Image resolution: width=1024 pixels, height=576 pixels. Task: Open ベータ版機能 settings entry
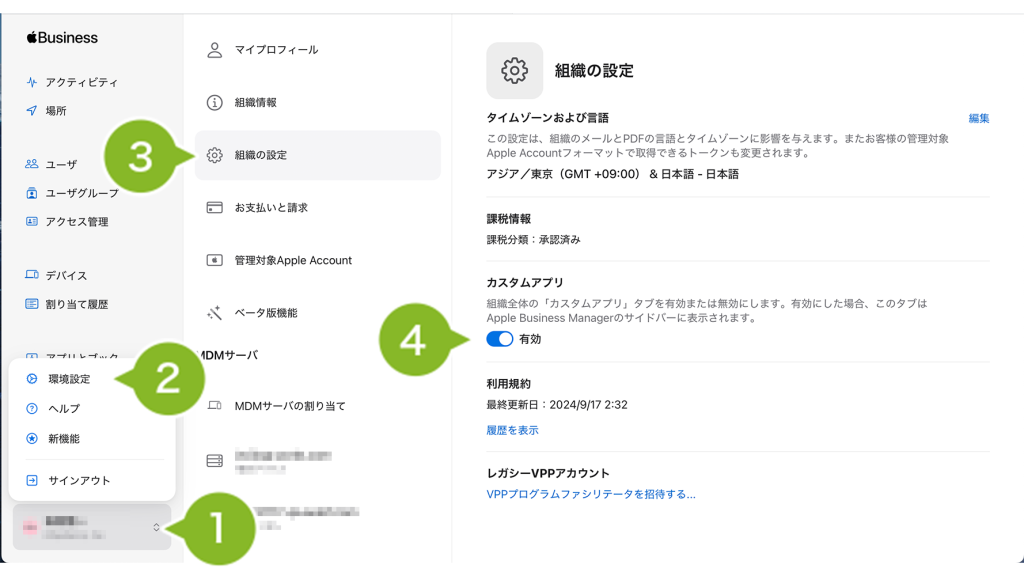click(x=317, y=313)
